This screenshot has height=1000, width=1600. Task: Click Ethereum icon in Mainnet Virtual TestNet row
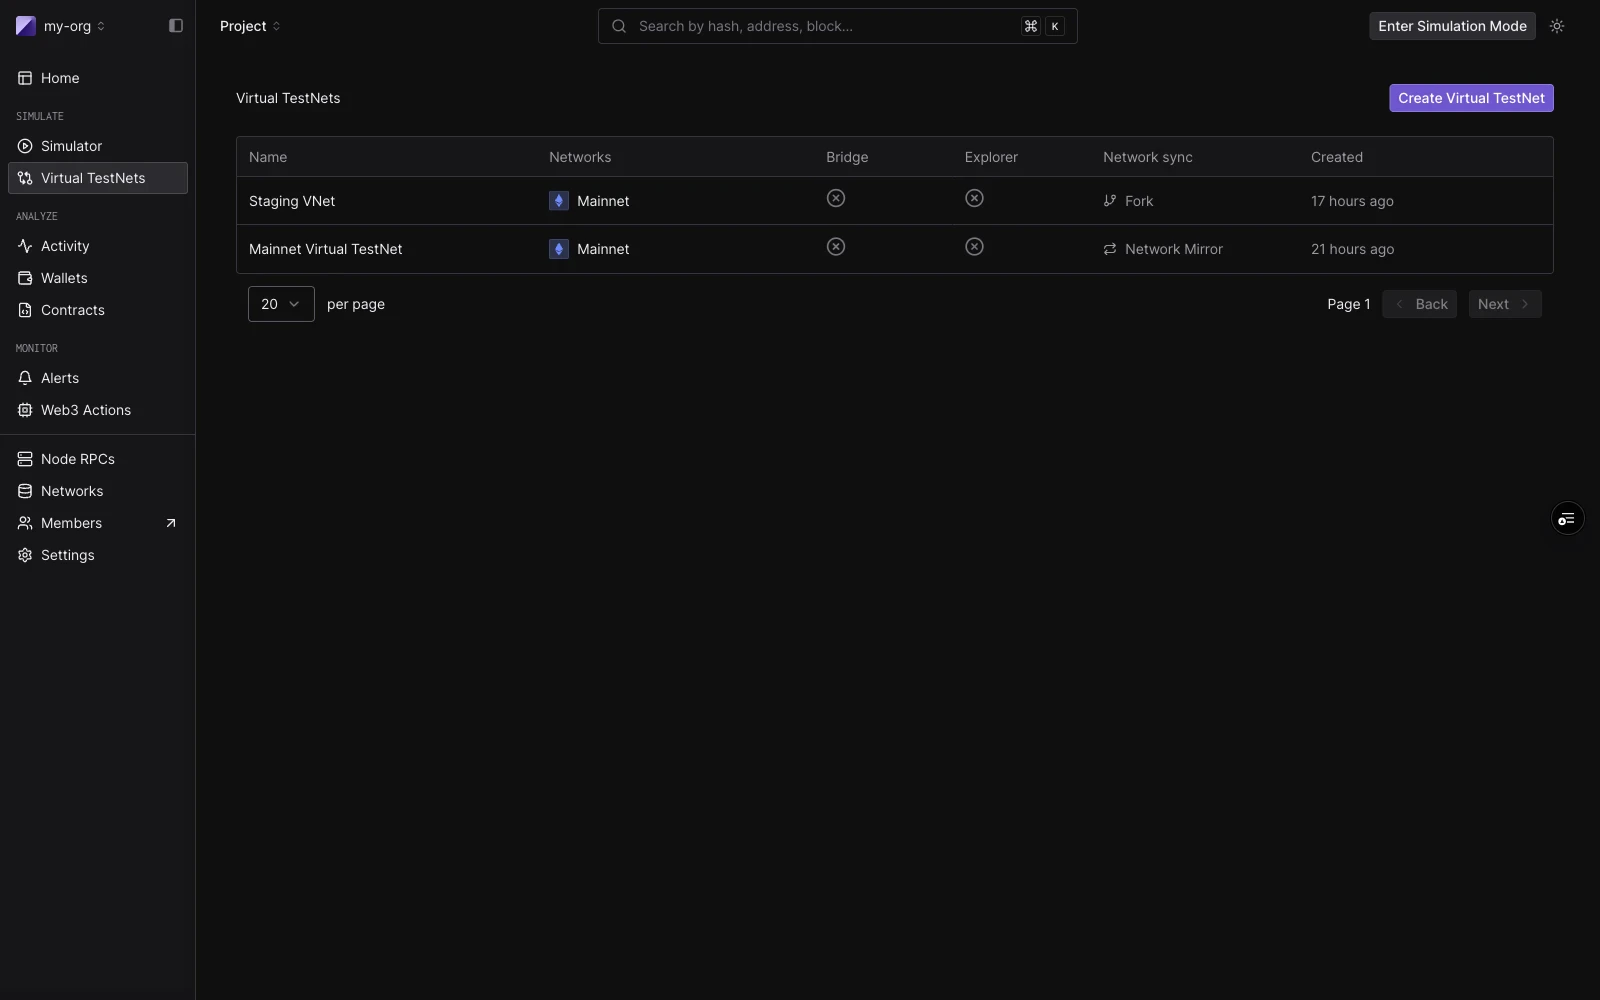coord(559,249)
